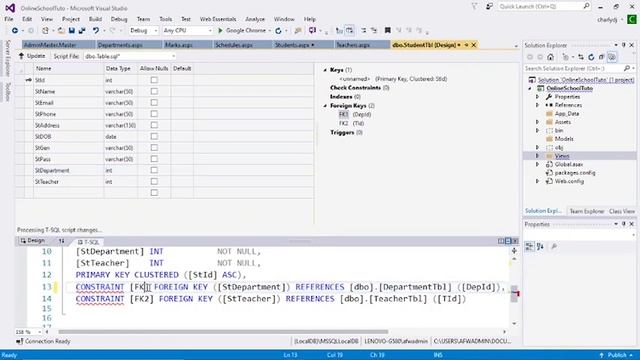
Task: Click inside Search Solution Explorer field
Action: (x=573, y=69)
